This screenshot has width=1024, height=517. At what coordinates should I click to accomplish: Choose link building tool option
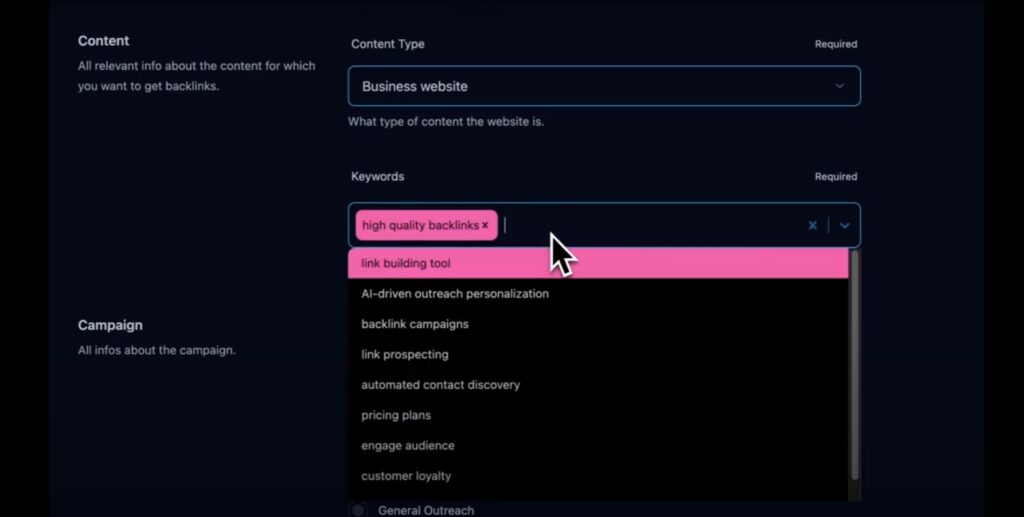pyautogui.click(x=598, y=263)
